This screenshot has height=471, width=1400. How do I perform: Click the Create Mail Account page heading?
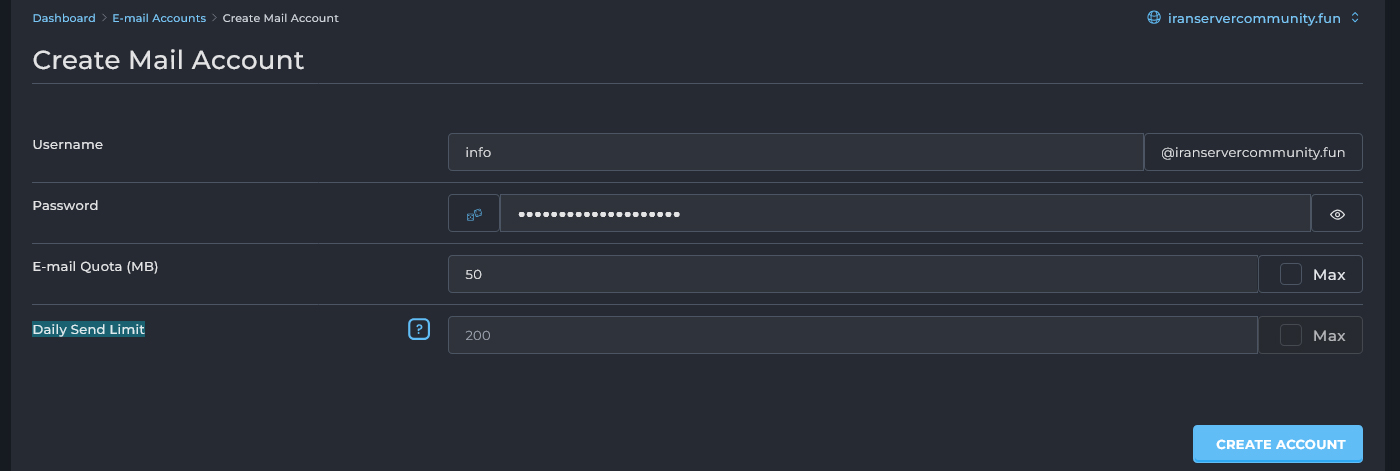[168, 60]
